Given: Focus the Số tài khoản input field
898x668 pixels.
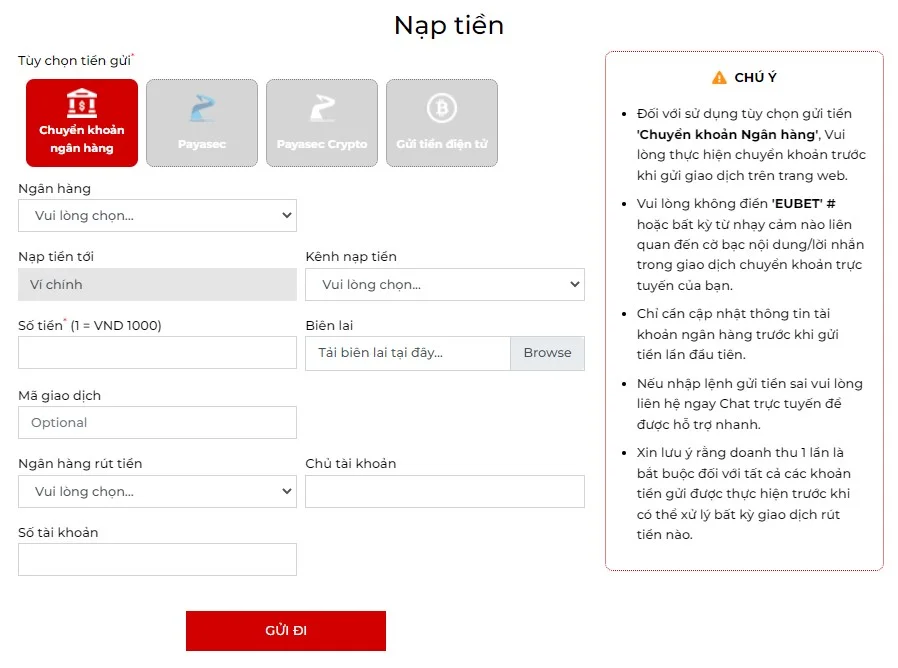Looking at the screenshot, I should click(x=157, y=560).
